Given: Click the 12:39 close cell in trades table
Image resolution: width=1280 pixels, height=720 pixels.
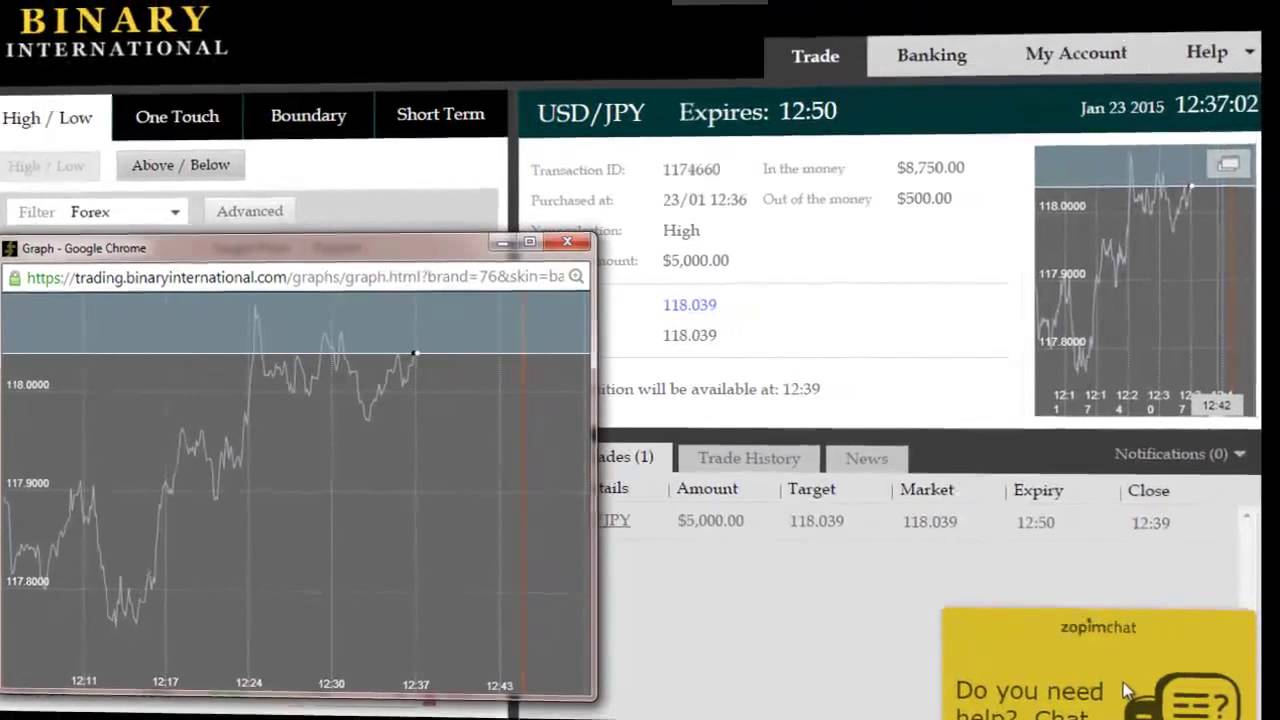Looking at the screenshot, I should point(1150,523).
